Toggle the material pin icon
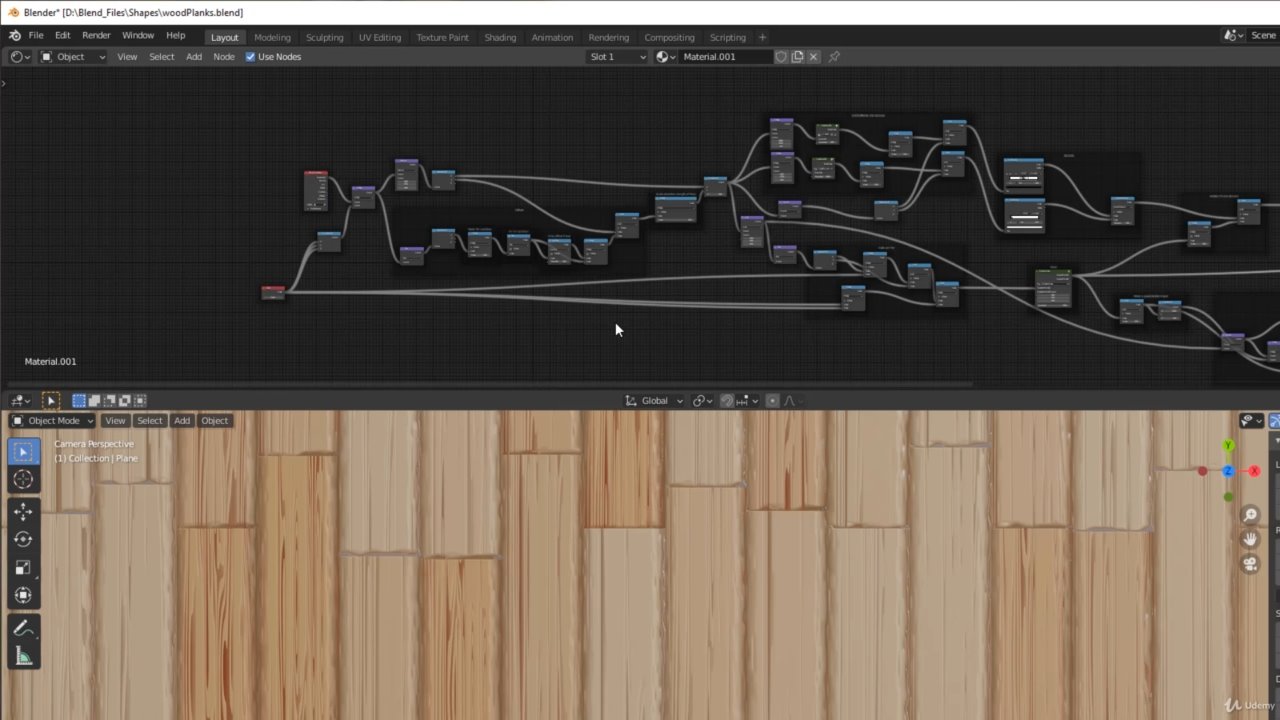Viewport: 1280px width, 720px height. click(834, 57)
